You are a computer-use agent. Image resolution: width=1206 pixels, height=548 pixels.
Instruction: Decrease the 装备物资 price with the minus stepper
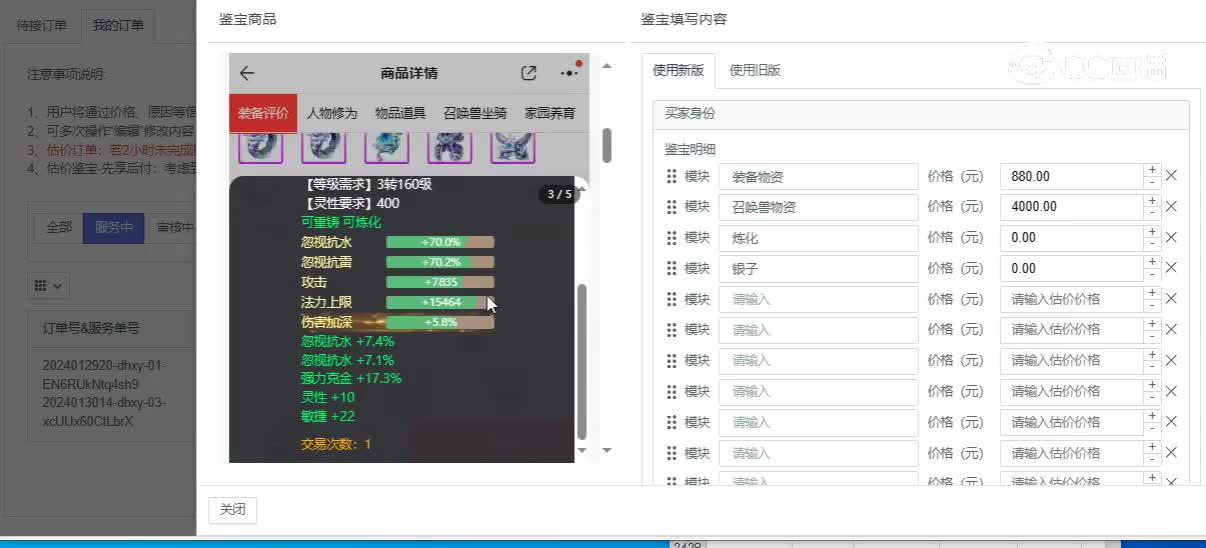(1152, 182)
